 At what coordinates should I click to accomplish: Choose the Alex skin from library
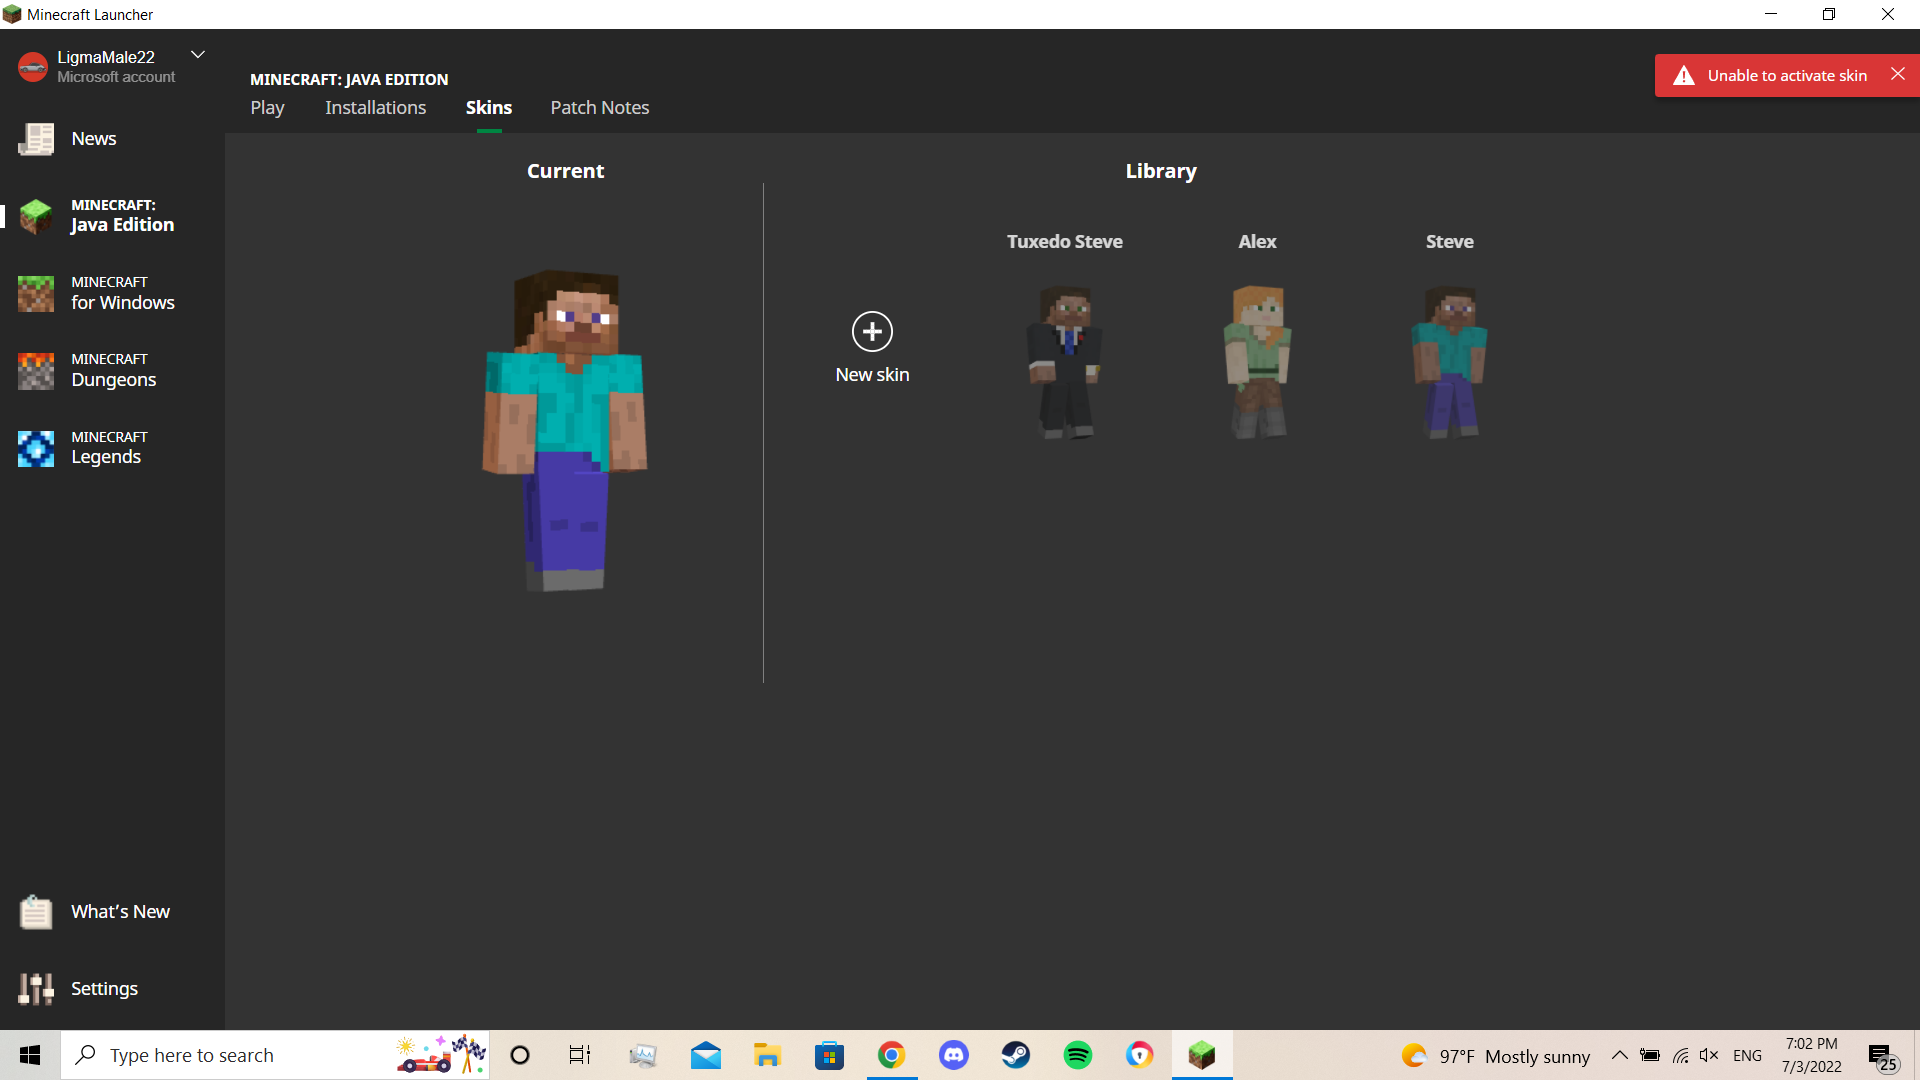[x=1257, y=362]
